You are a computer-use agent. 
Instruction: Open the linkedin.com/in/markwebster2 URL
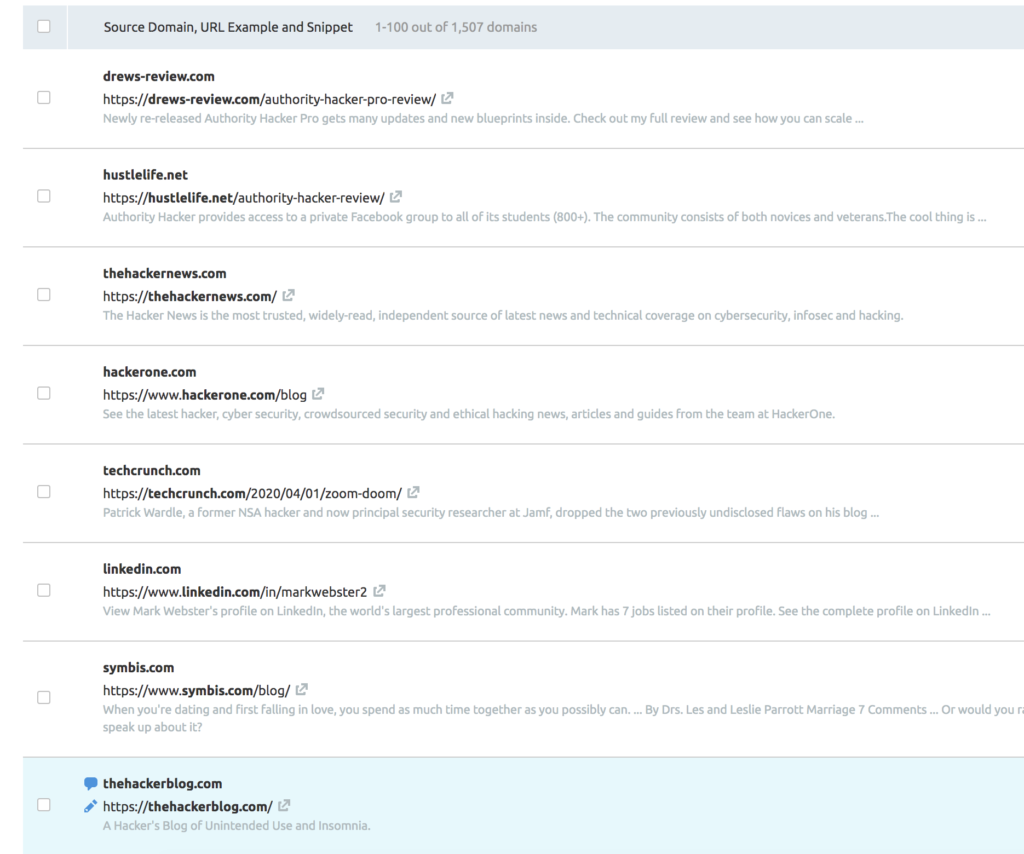tap(235, 592)
